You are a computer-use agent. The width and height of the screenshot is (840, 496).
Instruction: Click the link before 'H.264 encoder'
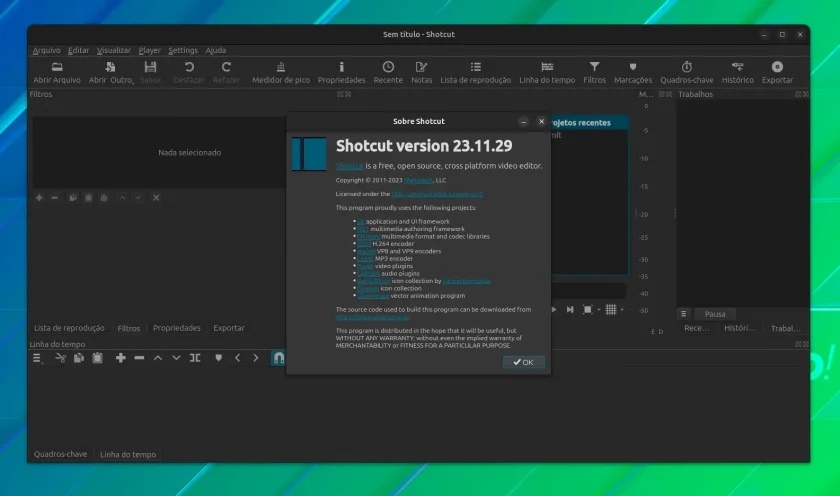[x=364, y=244]
